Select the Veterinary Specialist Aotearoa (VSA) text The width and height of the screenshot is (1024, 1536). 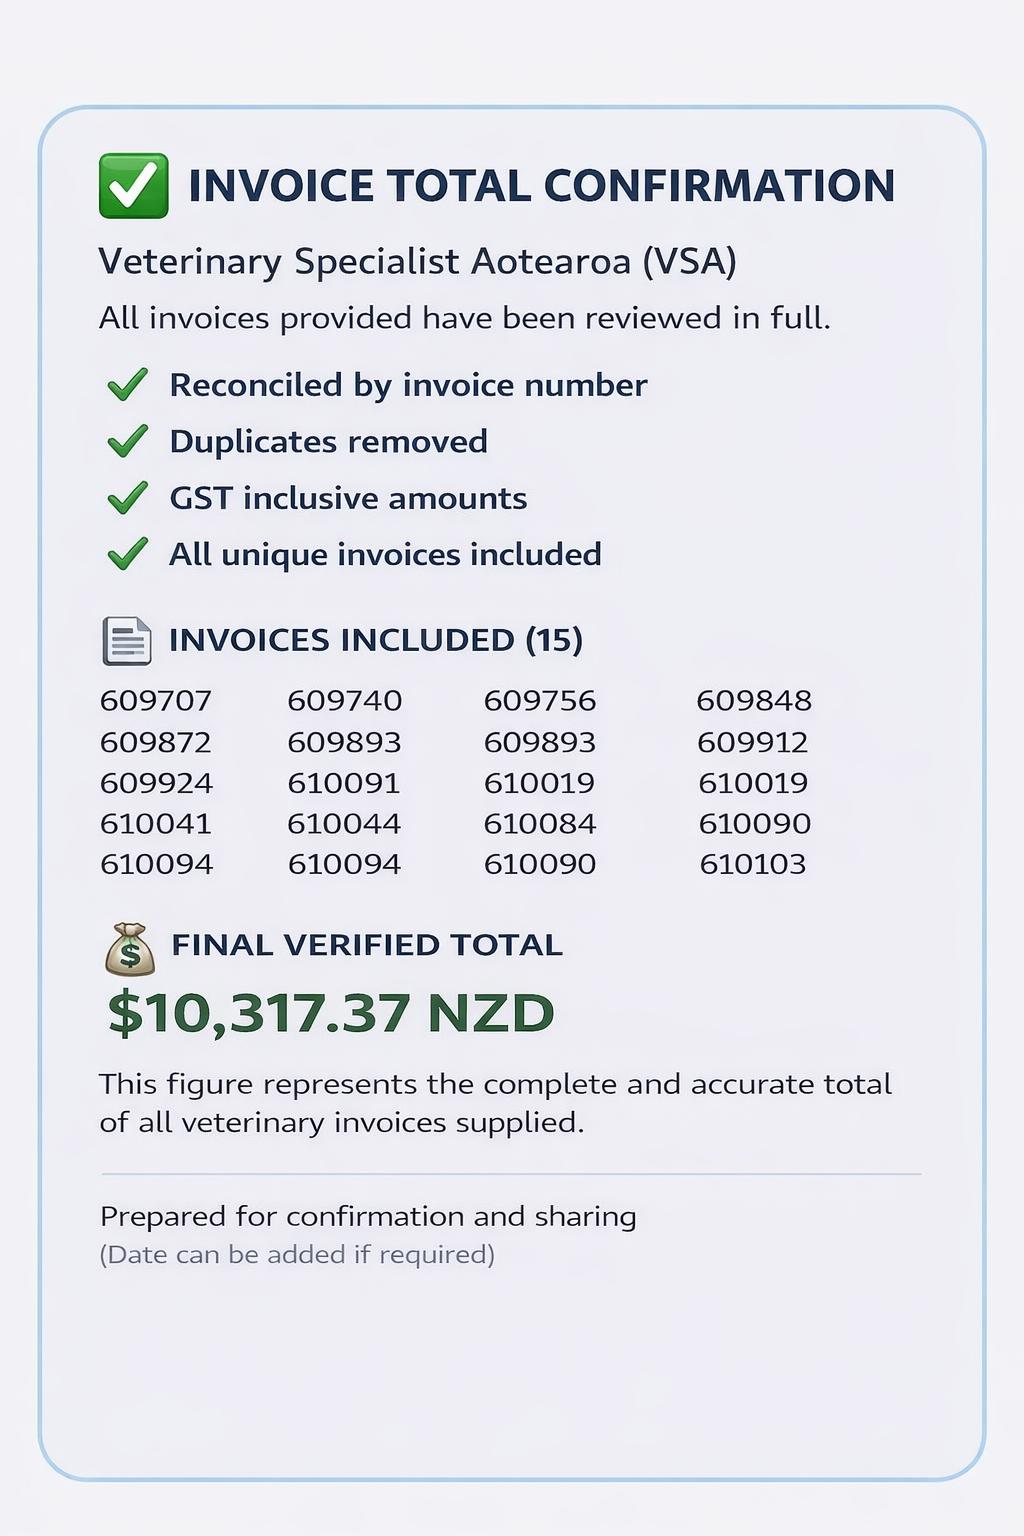point(417,262)
